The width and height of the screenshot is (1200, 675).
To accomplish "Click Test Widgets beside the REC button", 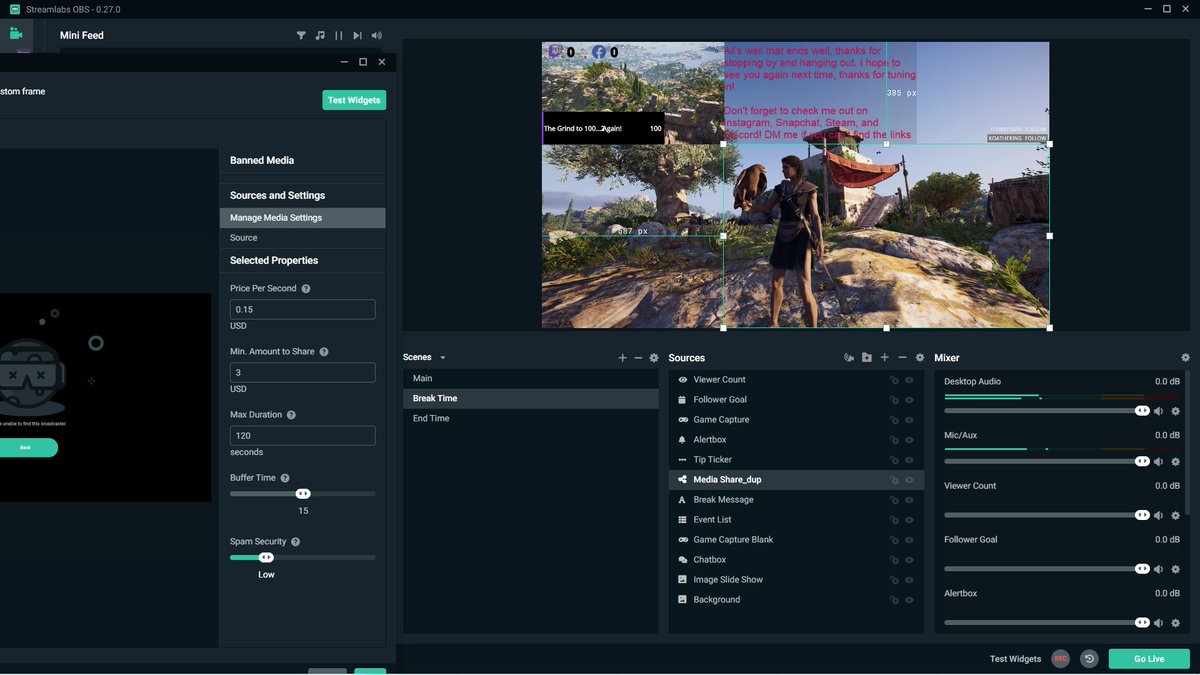I will [x=1015, y=659].
